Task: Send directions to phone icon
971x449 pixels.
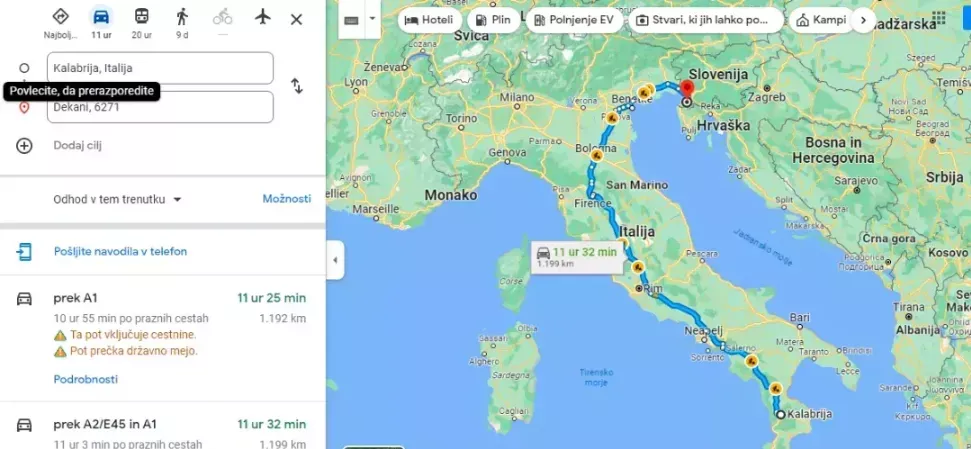Action: [x=24, y=251]
